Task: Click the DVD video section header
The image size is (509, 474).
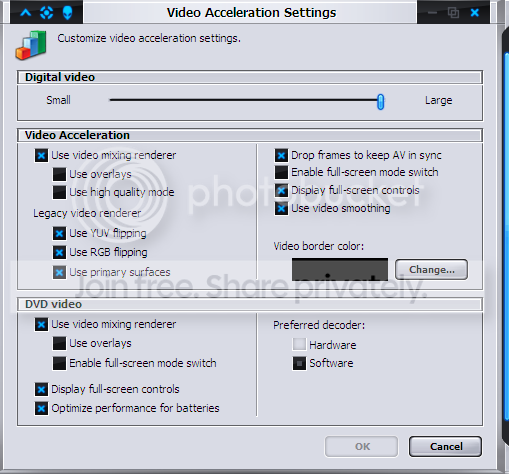Action: click(250, 304)
